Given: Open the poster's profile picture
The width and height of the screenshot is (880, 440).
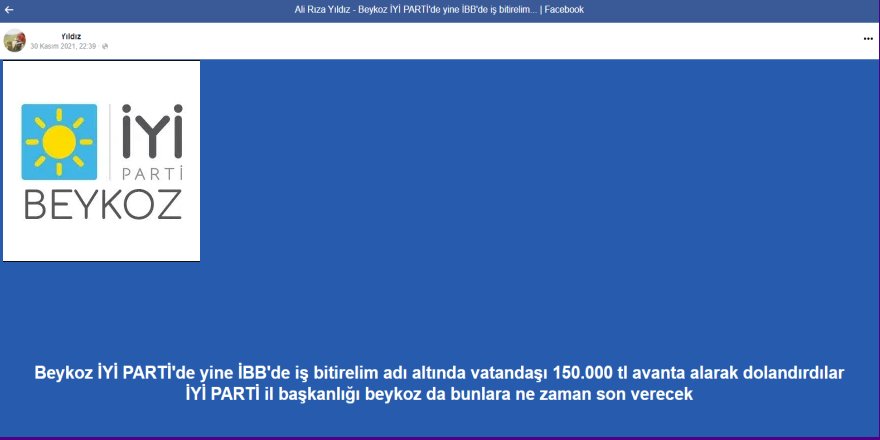Looking at the screenshot, I should pos(15,40).
